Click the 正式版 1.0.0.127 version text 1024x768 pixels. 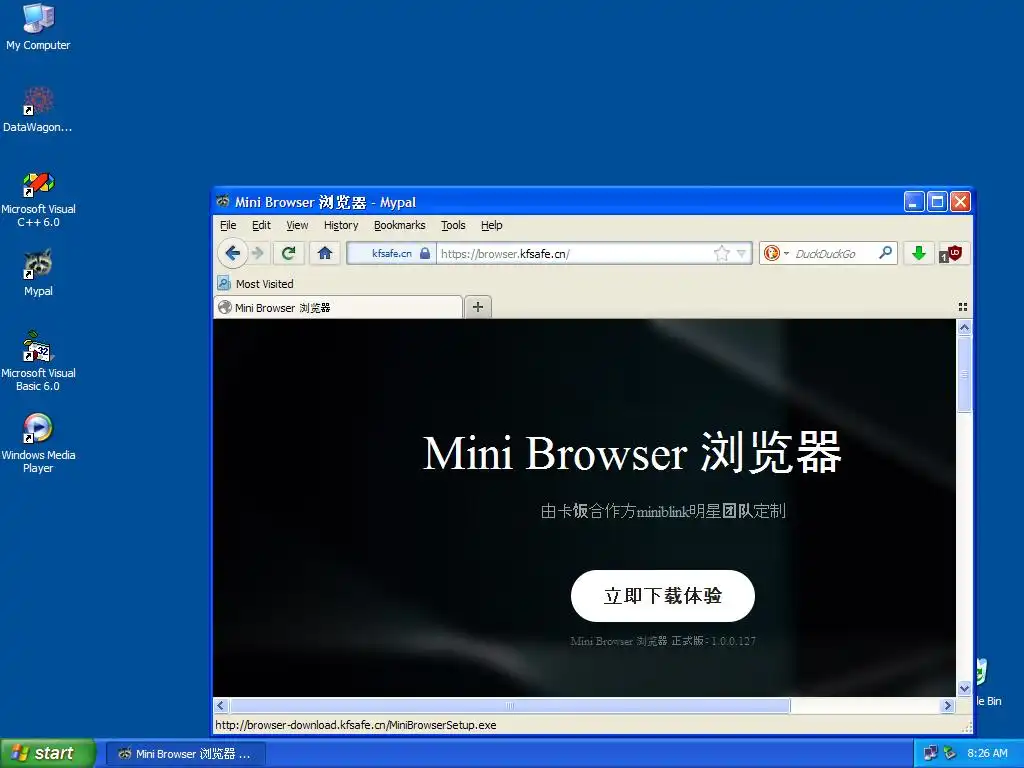[x=662, y=641]
